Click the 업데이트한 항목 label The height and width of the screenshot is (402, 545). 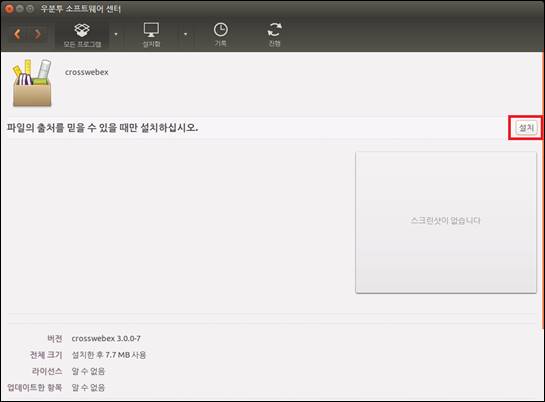(35, 387)
